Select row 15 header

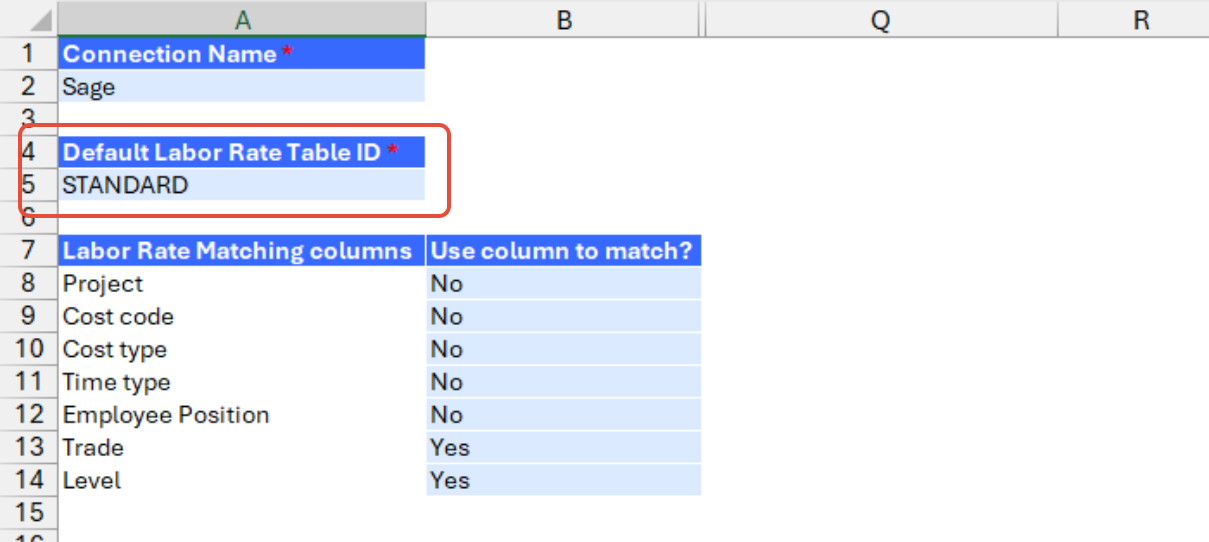28,513
